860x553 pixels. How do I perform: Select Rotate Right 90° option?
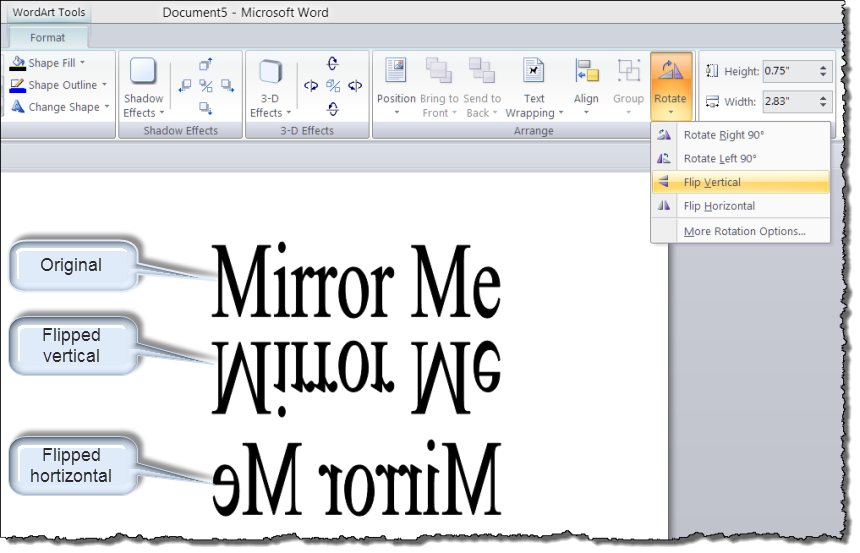740,135
